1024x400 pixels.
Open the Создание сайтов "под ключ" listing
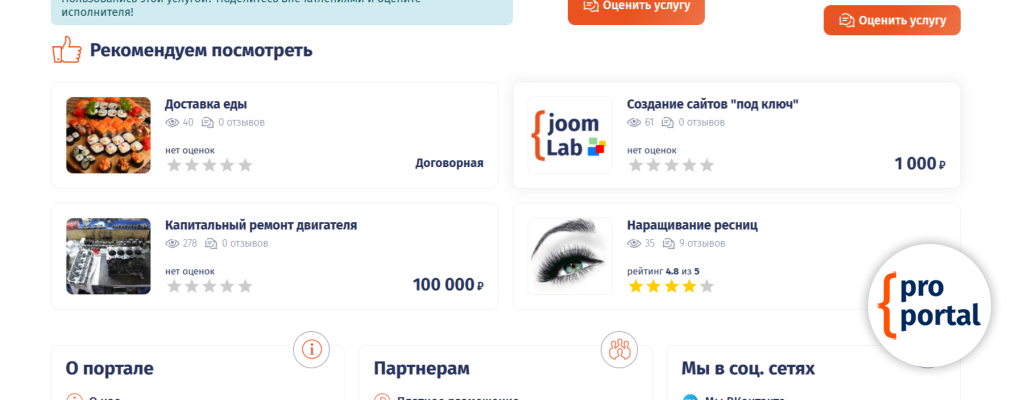pyautogui.click(x=713, y=104)
